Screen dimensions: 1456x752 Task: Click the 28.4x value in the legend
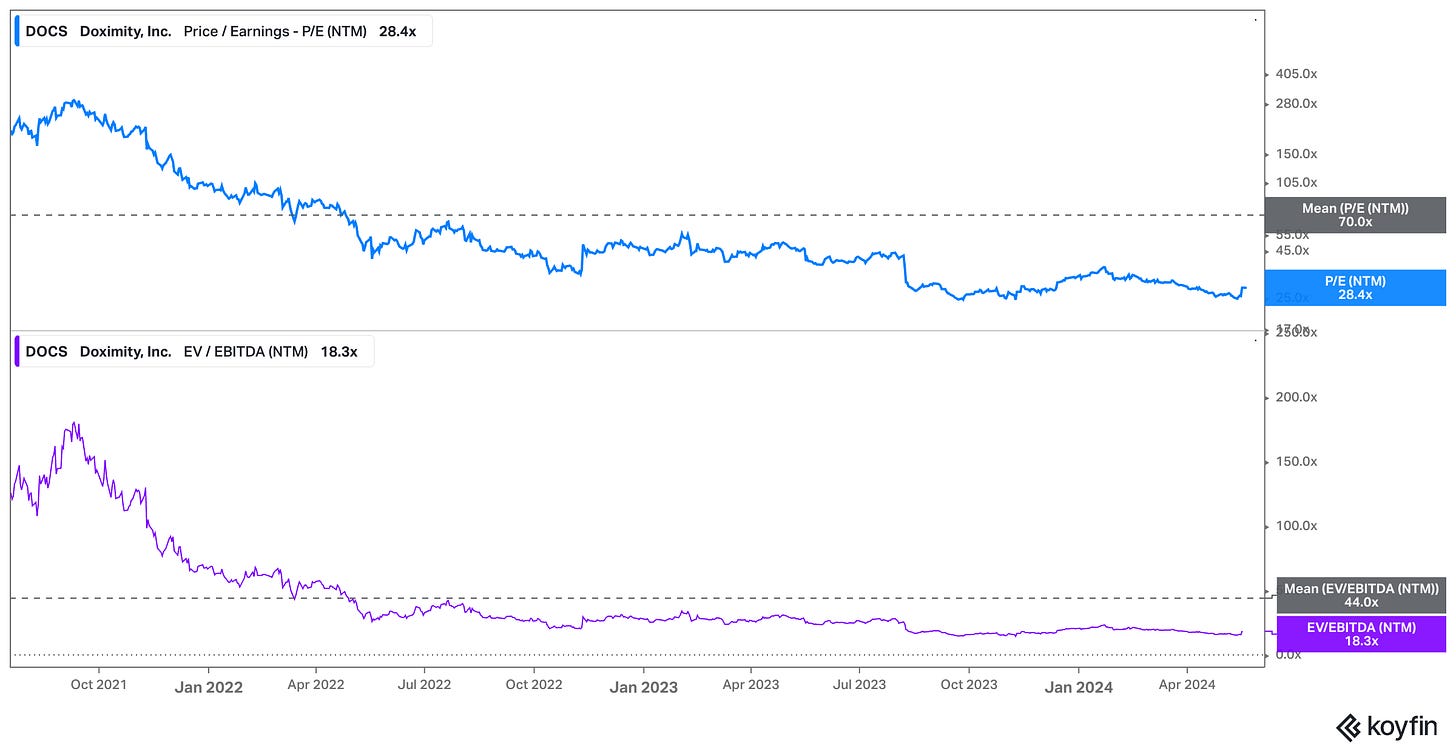coord(395,31)
